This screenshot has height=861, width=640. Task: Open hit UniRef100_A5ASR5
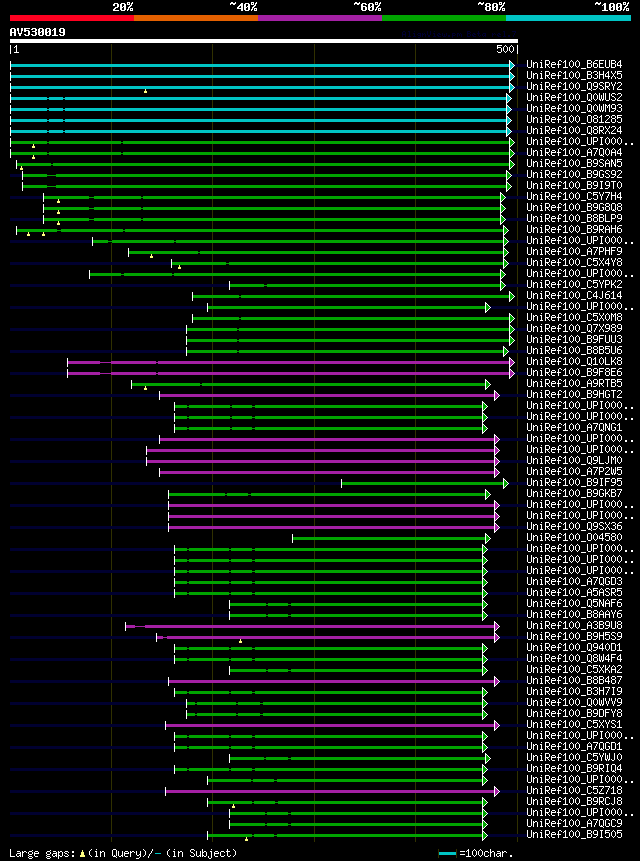pos(574,592)
